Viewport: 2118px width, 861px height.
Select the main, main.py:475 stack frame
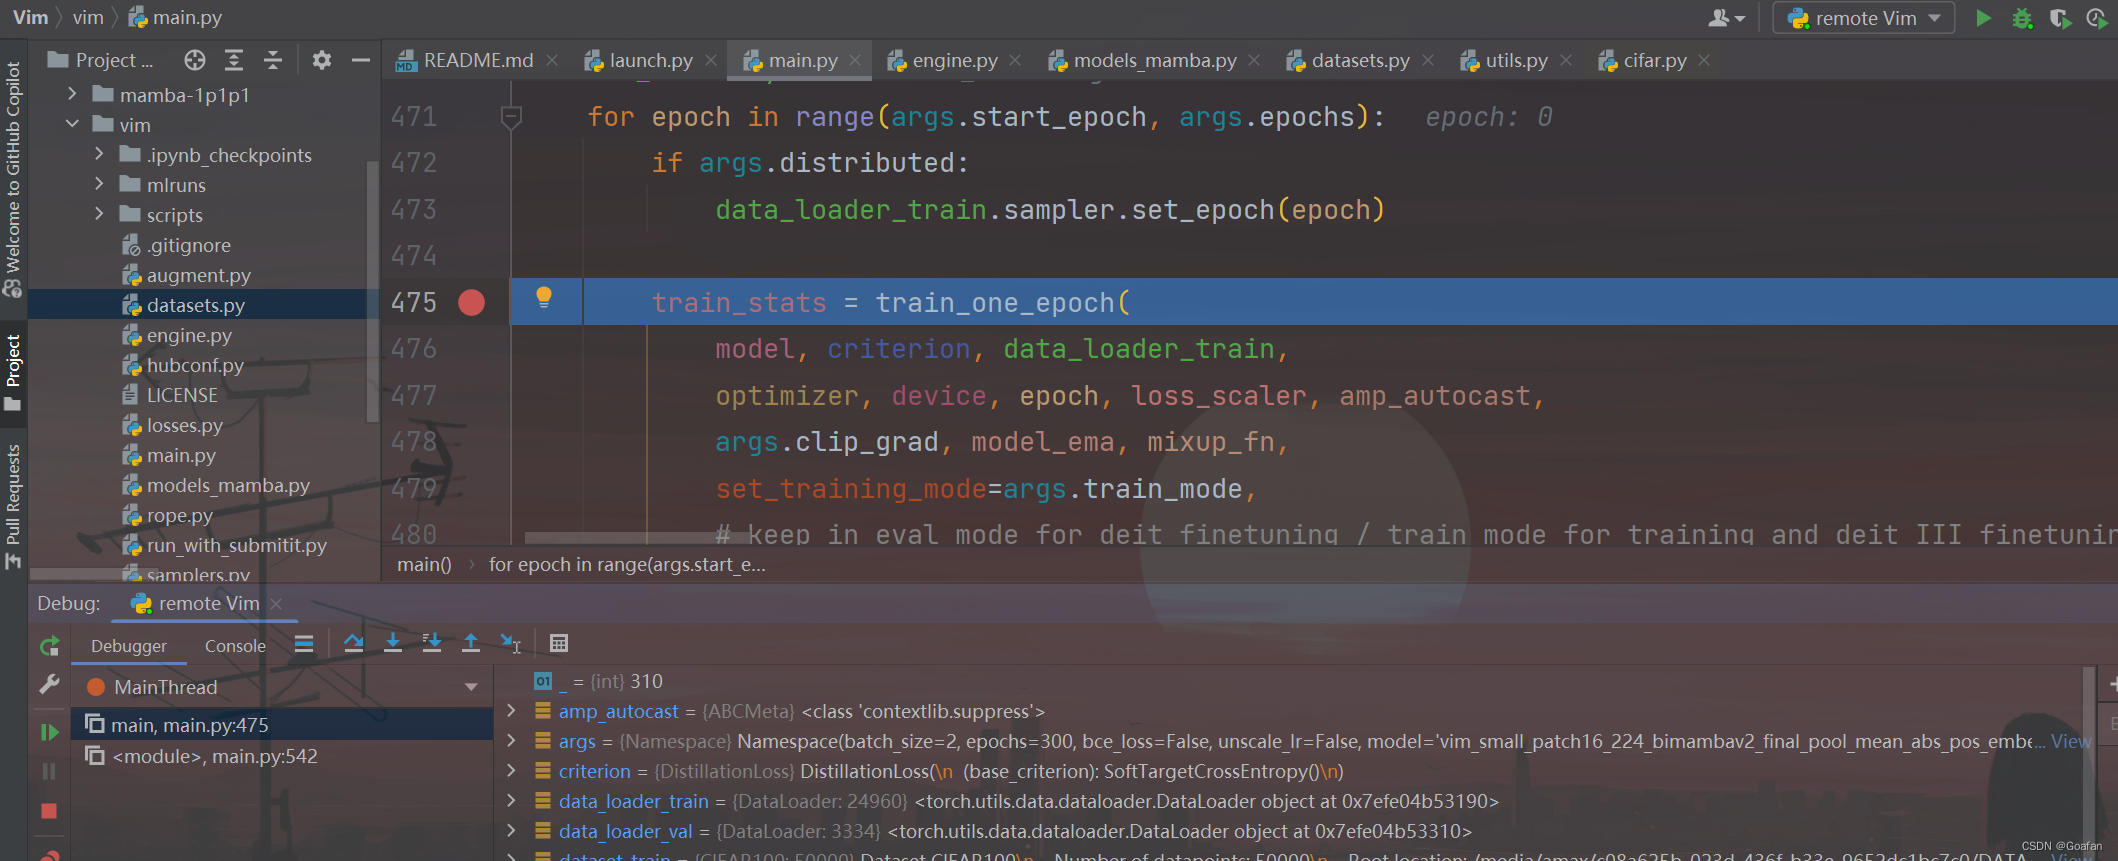pos(283,725)
